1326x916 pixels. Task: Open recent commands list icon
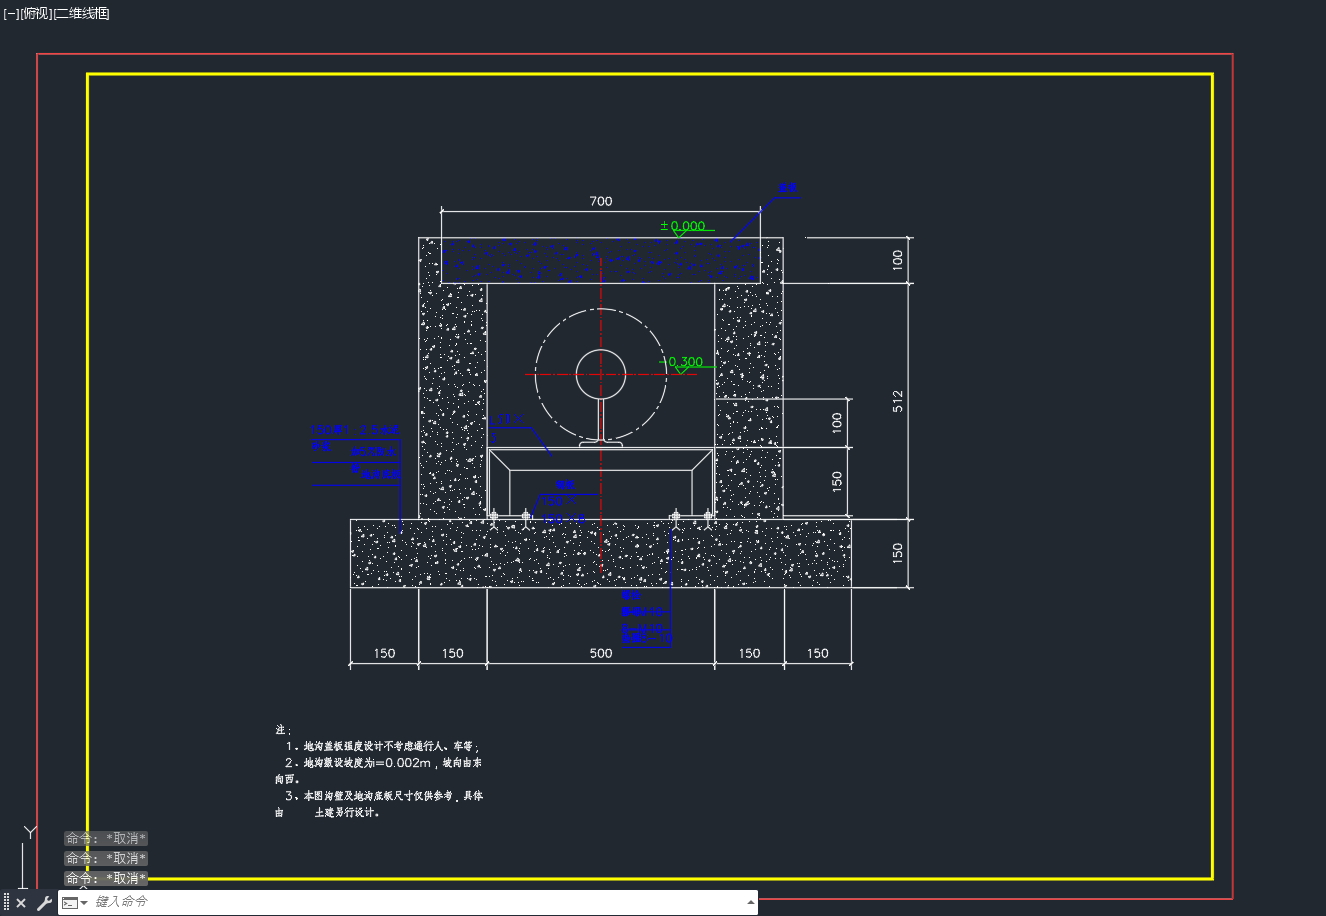(x=74, y=903)
